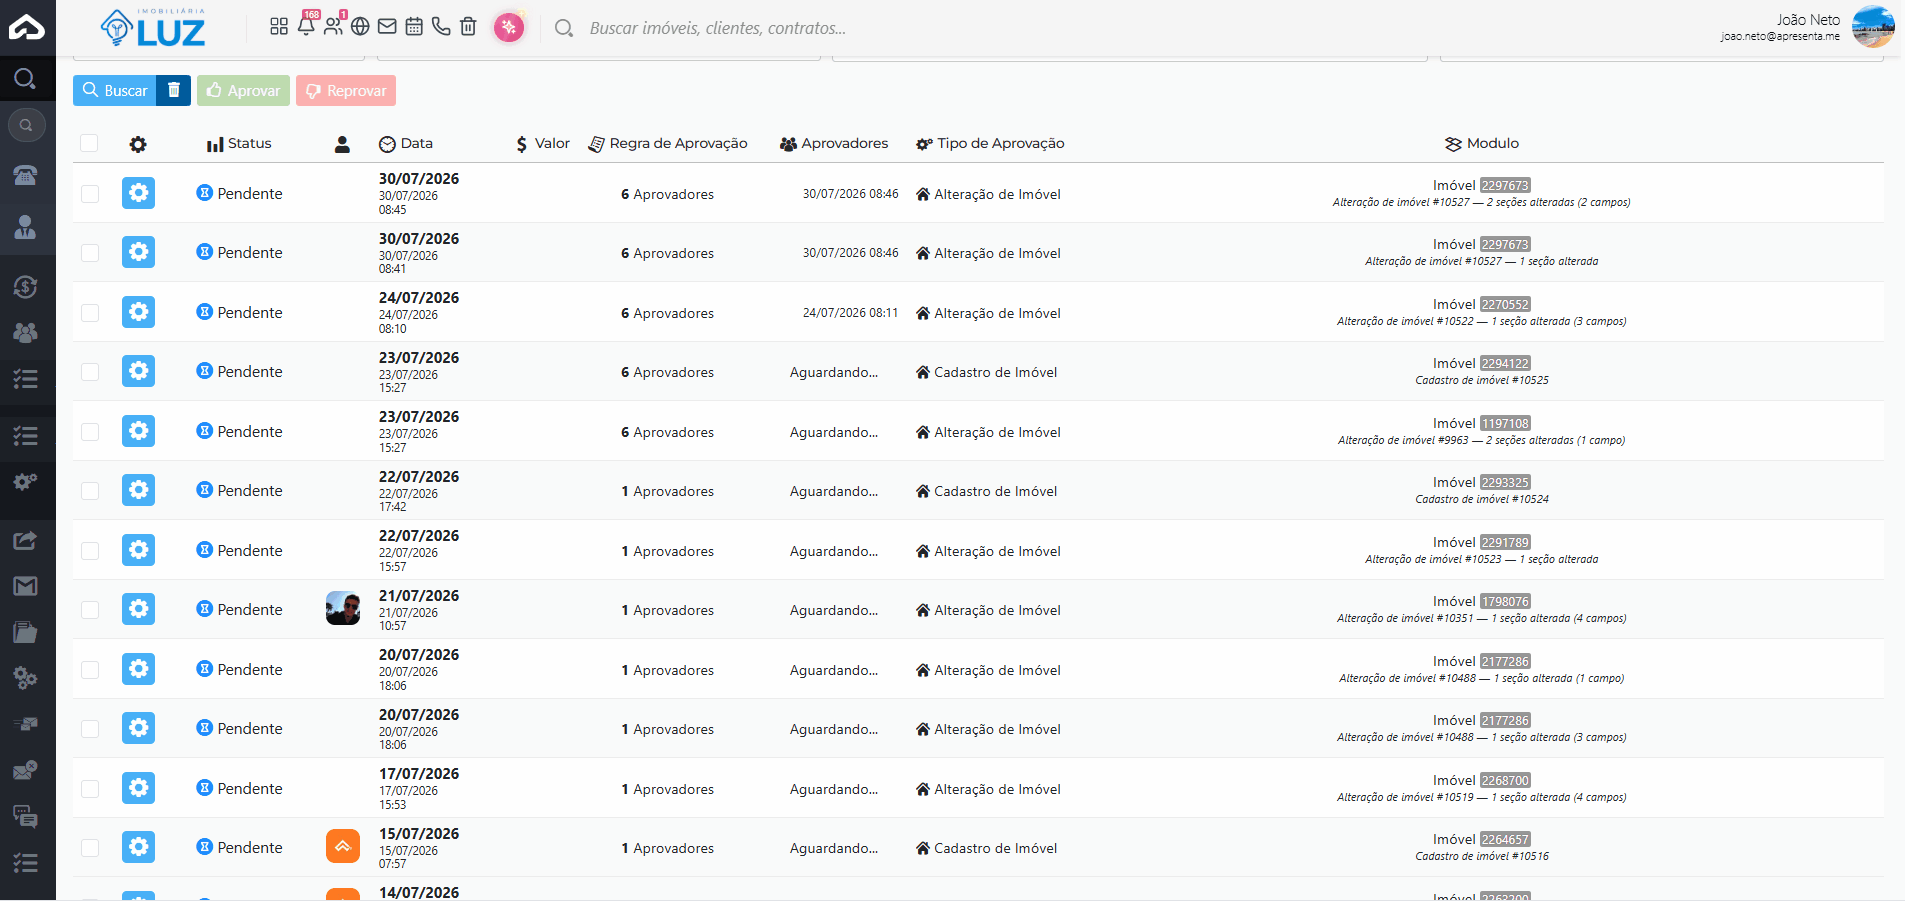
Task: Open the share arrow icon in left sidebar
Action: point(26,541)
